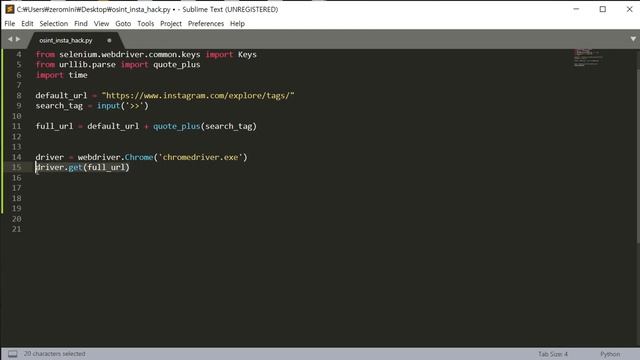Click 'search_tag' variable on line 9
640x360 pixels.
point(59,106)
